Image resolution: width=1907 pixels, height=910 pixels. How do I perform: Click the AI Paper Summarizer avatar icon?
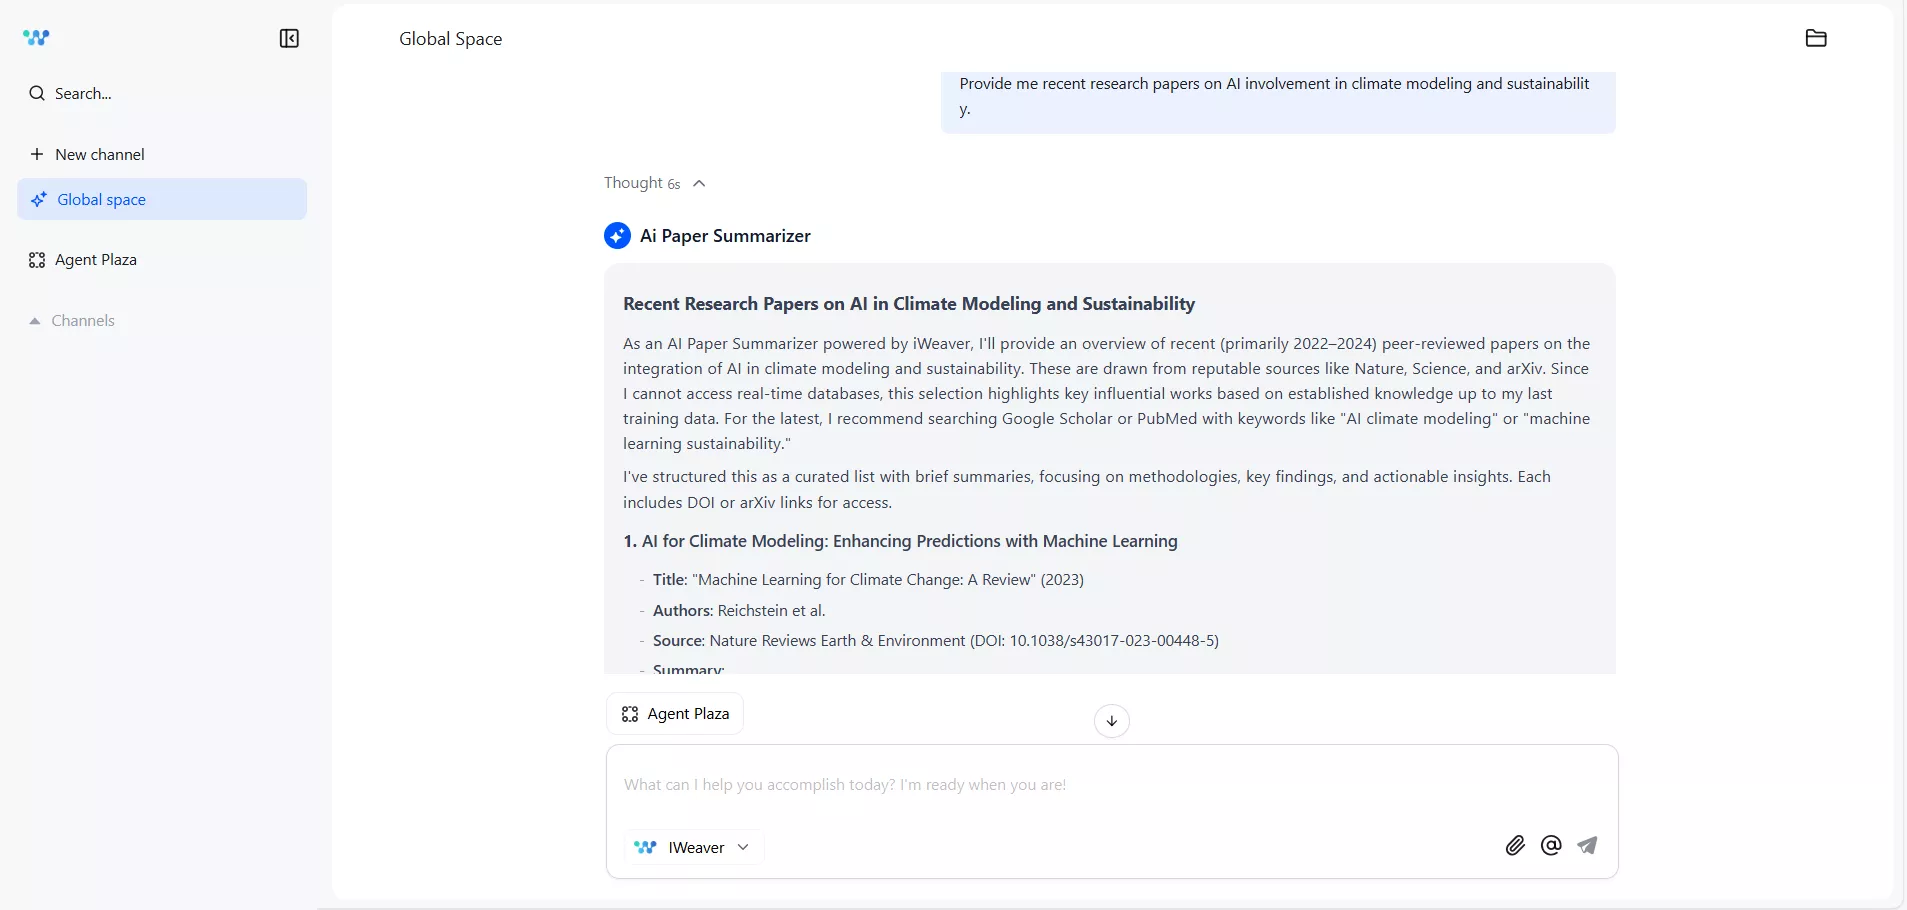pyautogui.click(x=617, y=235)
